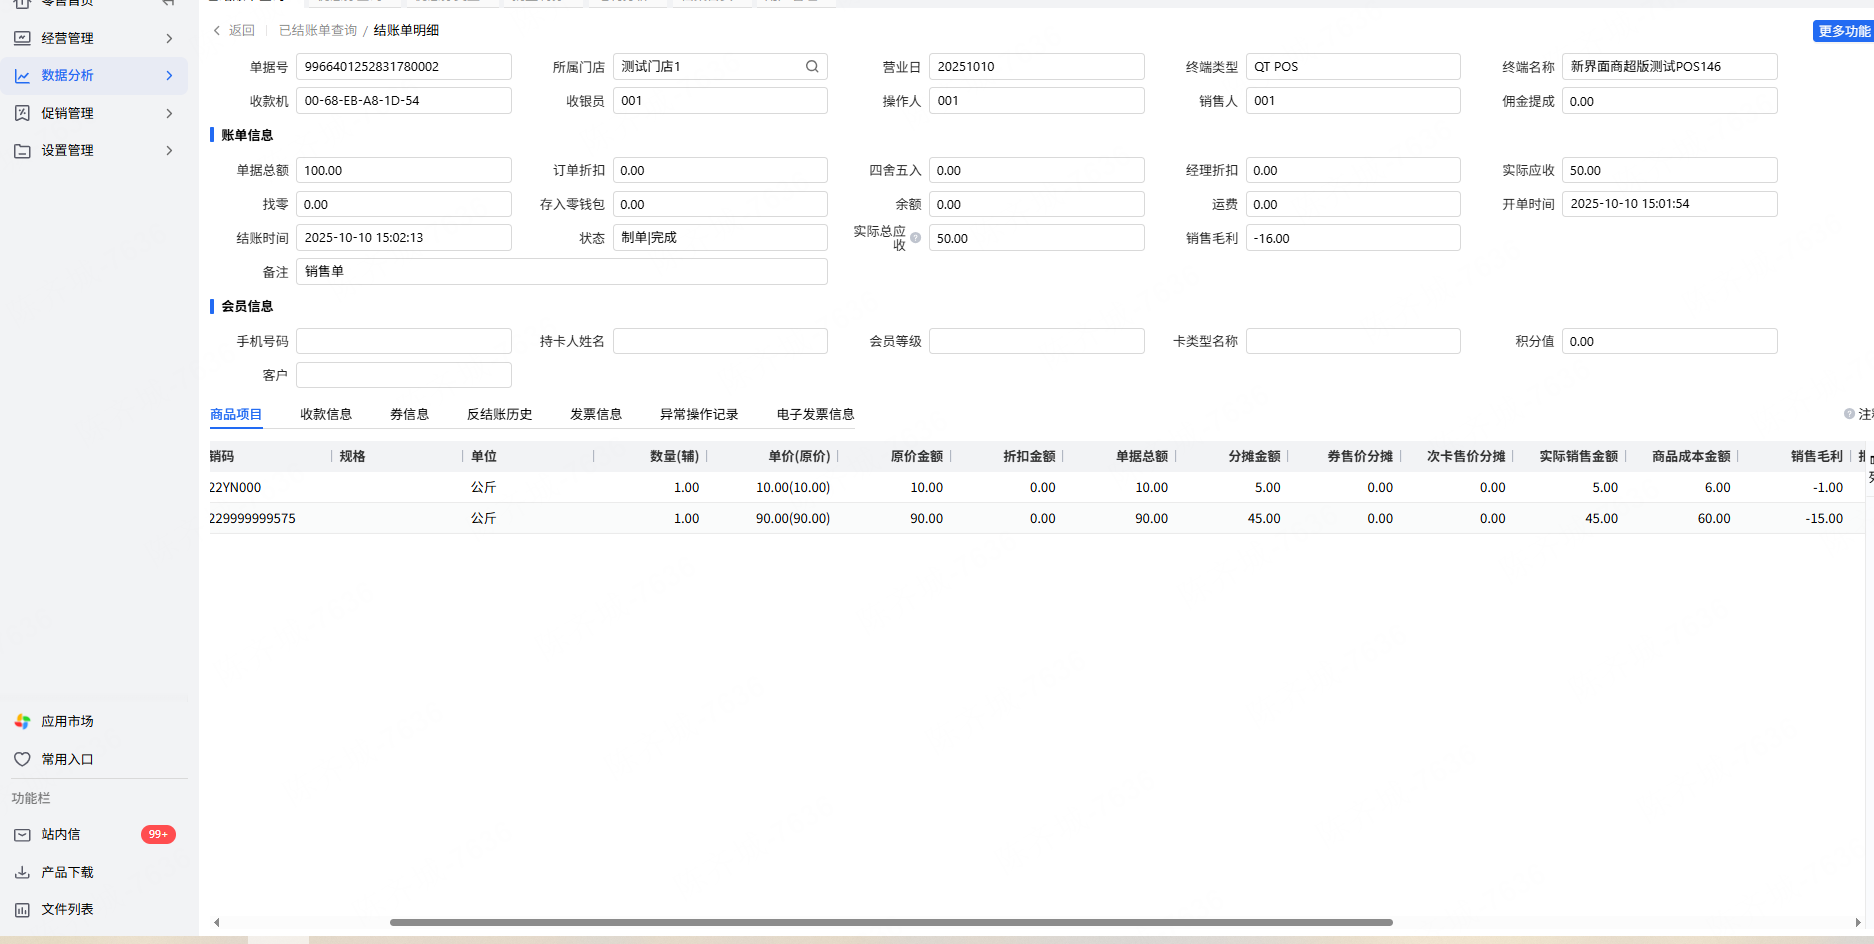The width and height of the screenshot is (1874, 944).
Task: Click the 收款机 input field
Action: [x=404, y=101]
